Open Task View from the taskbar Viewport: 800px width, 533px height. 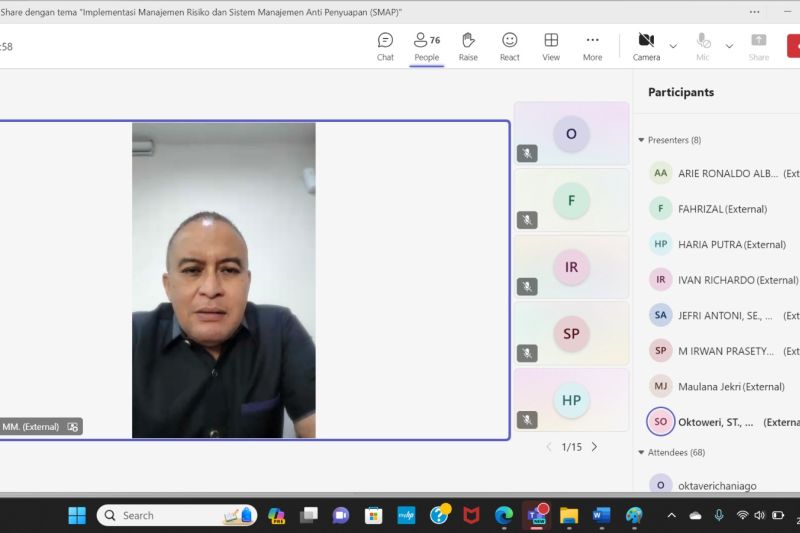[x=309, y=515]
